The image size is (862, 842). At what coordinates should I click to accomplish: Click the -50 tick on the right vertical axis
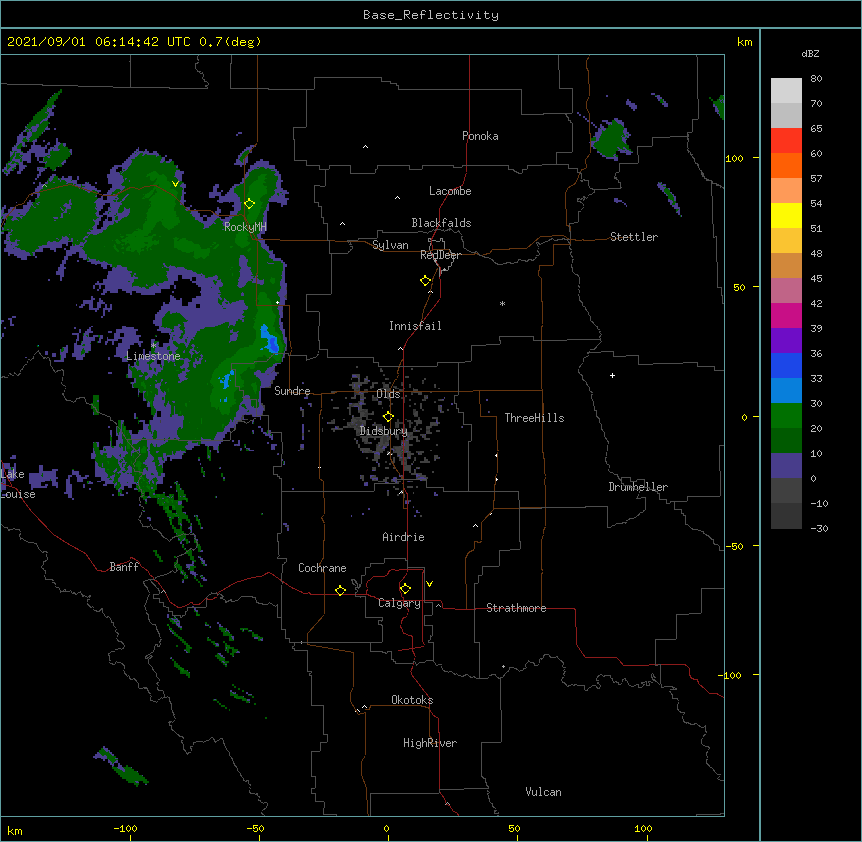click(734, 546)
